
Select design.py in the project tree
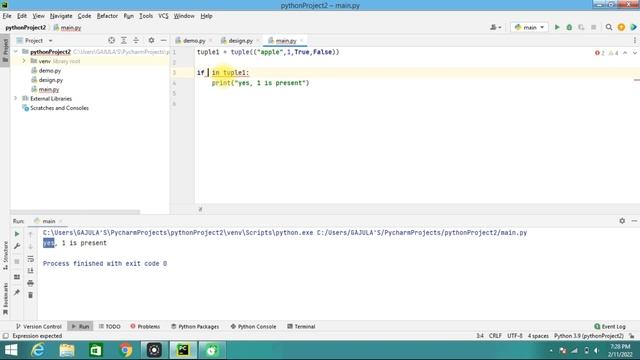point(51,80)
